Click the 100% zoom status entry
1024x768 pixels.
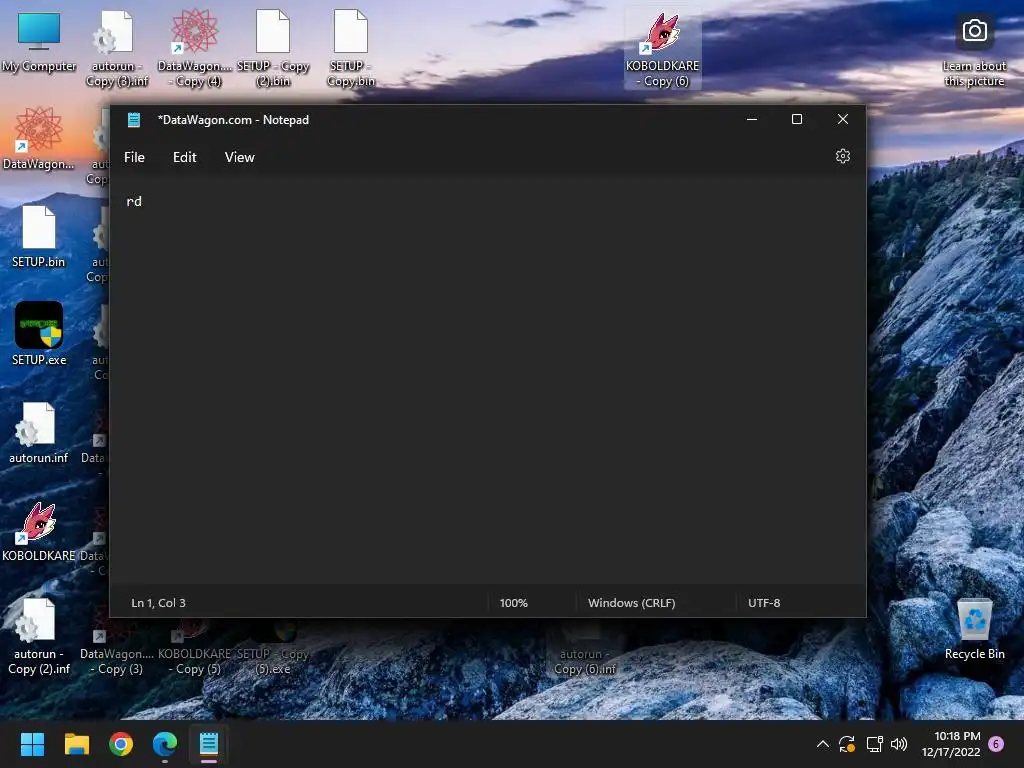click(x=513, y=603)
